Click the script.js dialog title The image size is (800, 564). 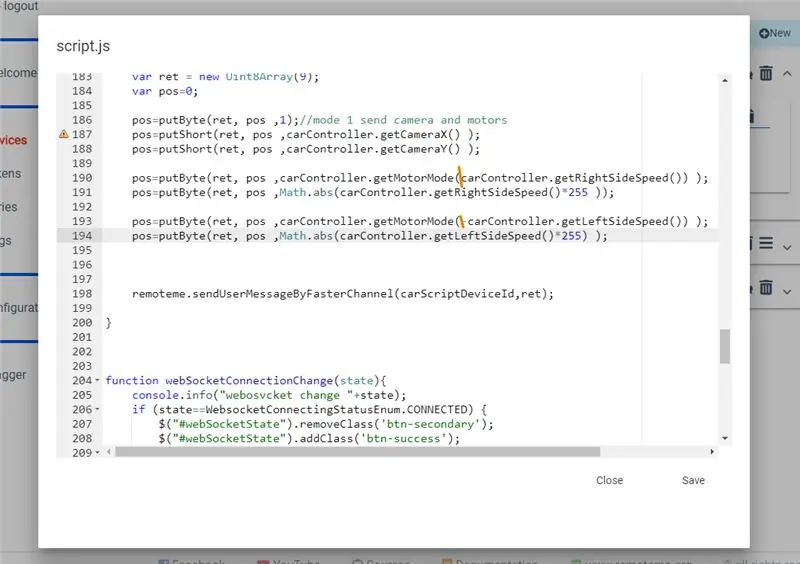[x=83, y=46]
